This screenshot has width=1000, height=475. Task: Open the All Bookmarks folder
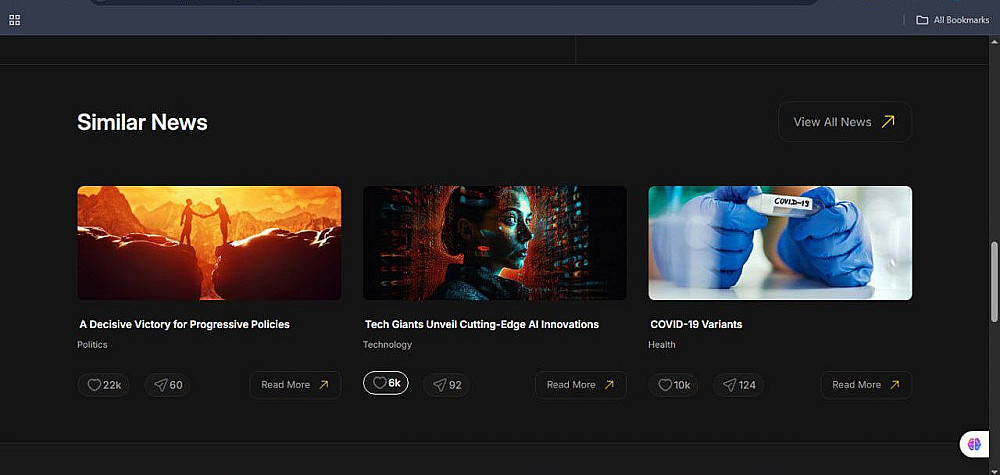pyautogui.click(x=953, y=20)
